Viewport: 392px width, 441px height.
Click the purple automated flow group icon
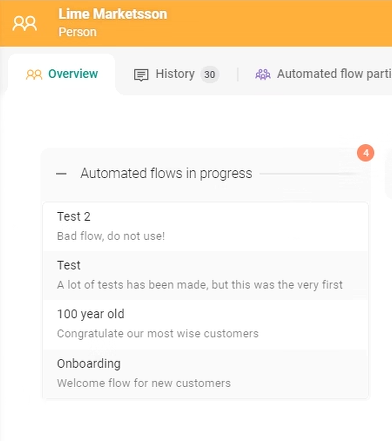click(263, 74)
